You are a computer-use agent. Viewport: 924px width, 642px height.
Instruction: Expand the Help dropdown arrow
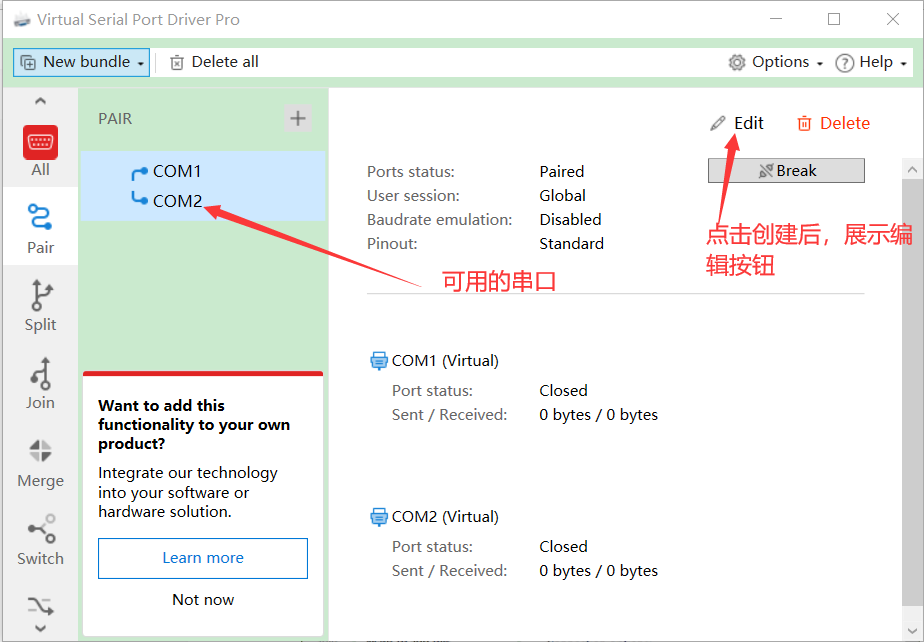tap(903, 64)
